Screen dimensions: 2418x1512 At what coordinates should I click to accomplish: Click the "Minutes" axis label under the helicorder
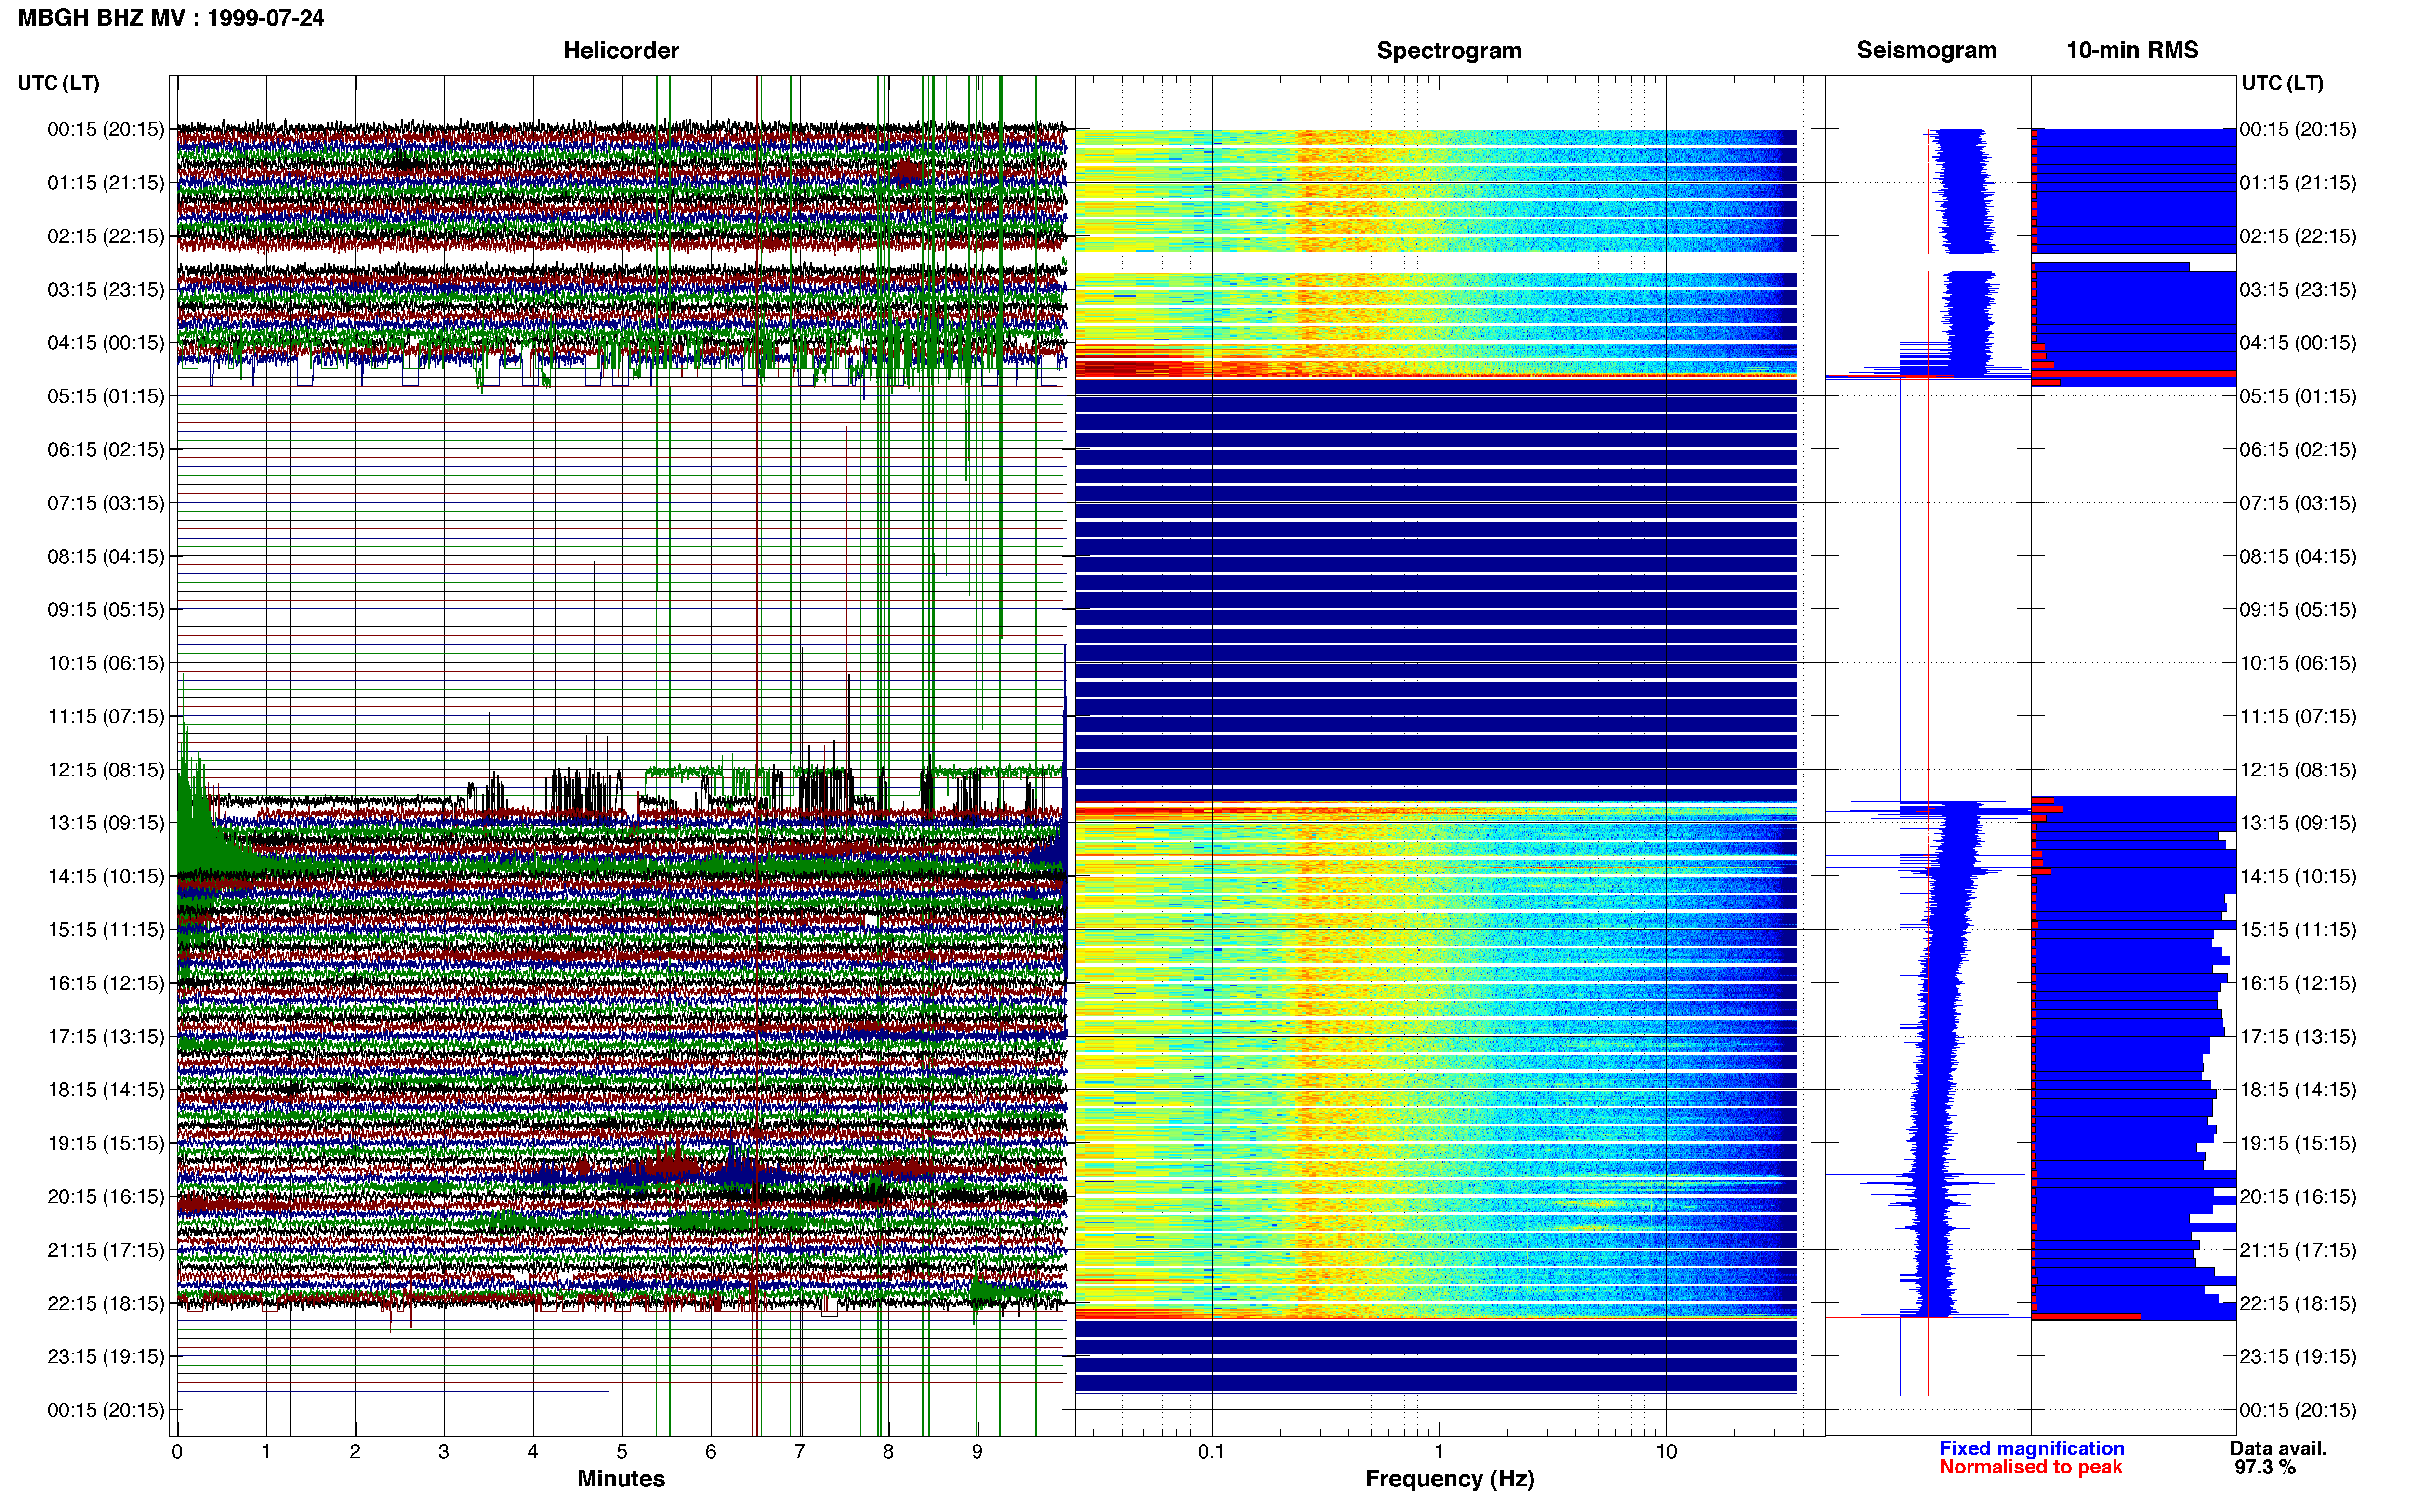coord(621,1478)
